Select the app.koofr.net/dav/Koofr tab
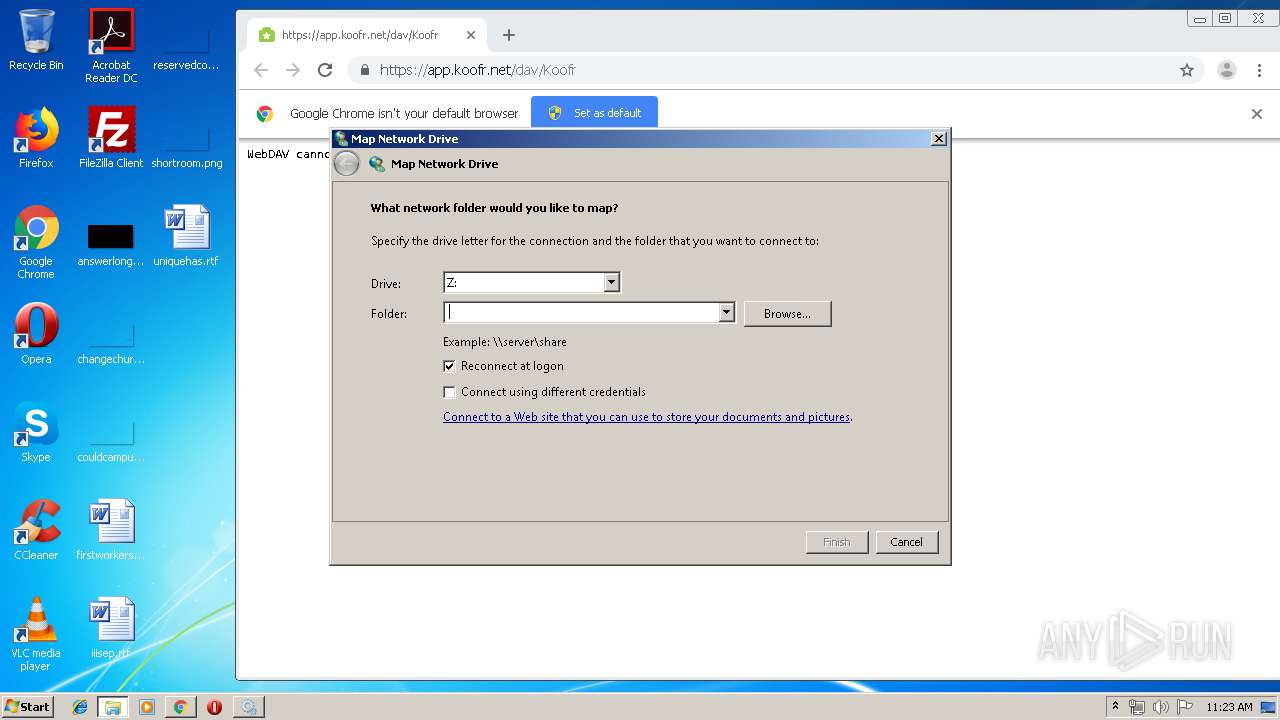The width and height of the screenshot is (1280, 720). click(x=365, y=35)
